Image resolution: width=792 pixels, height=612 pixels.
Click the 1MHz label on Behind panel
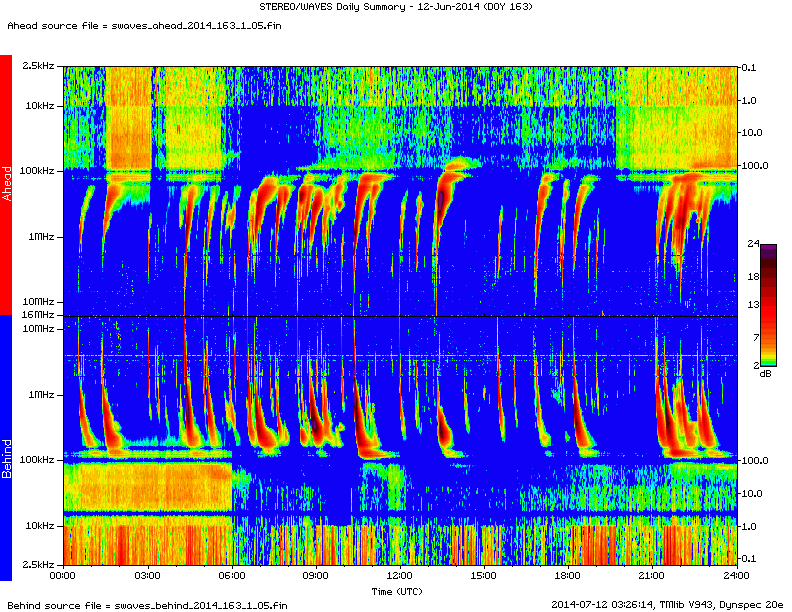pos(41,395)
